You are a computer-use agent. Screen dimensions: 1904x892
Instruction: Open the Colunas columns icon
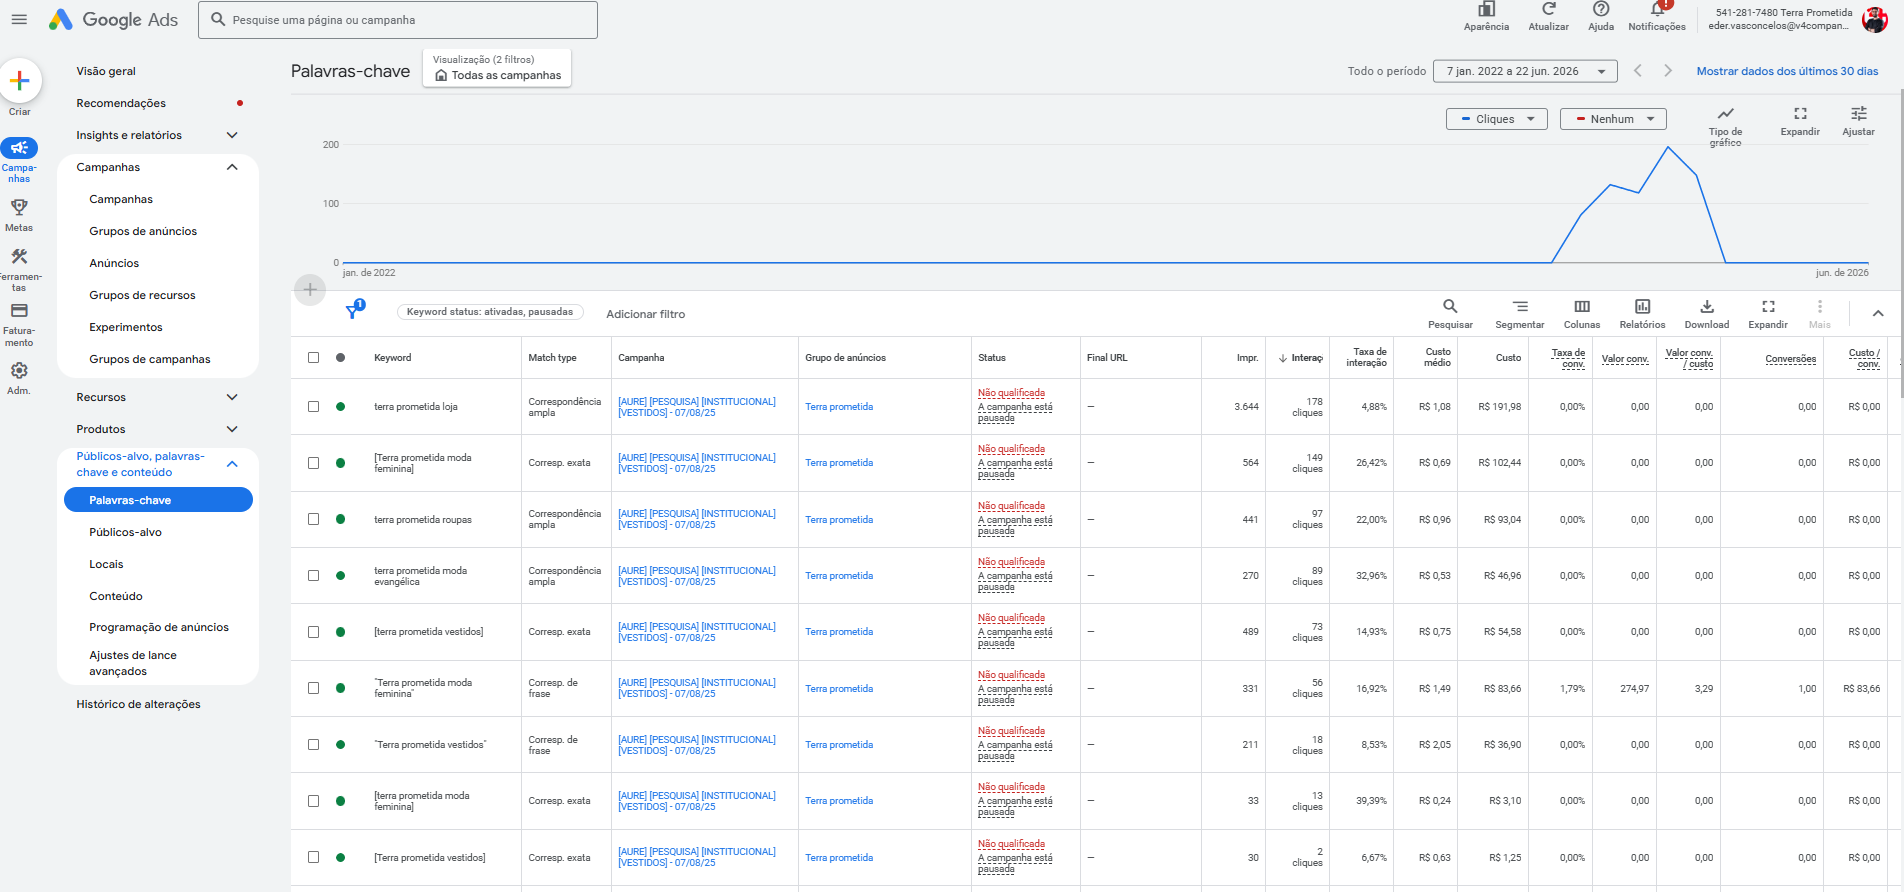pyautogui.click(x=1582, y=306)
